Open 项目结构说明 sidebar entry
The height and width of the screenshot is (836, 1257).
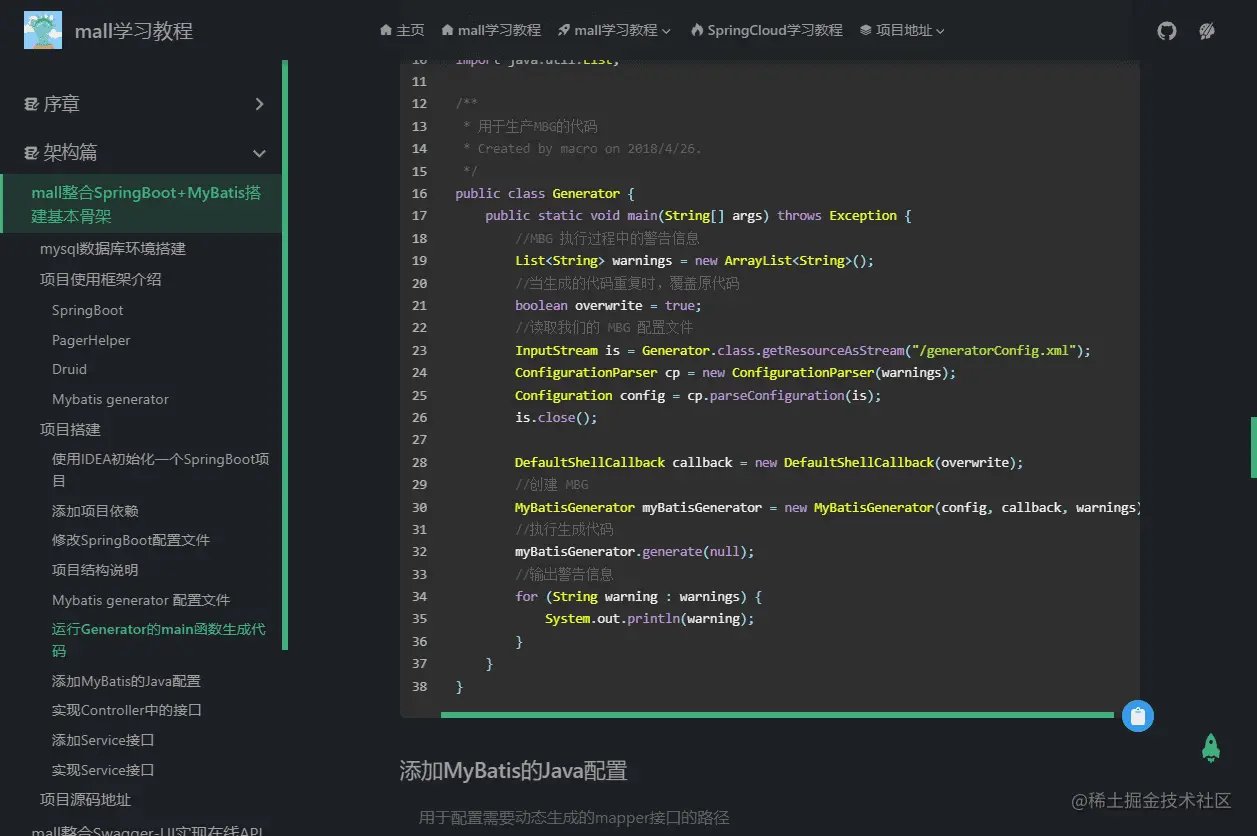point(95,570)
